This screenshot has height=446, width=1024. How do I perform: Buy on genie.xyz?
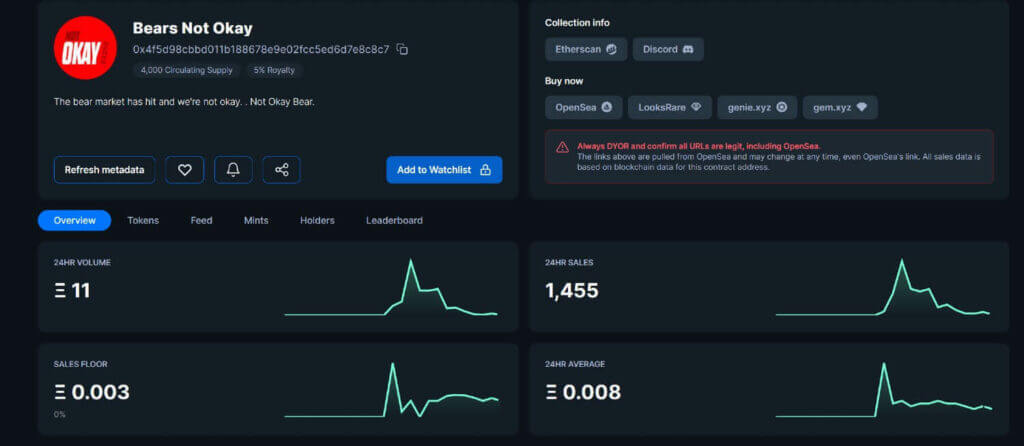click(x=757, y=107)
